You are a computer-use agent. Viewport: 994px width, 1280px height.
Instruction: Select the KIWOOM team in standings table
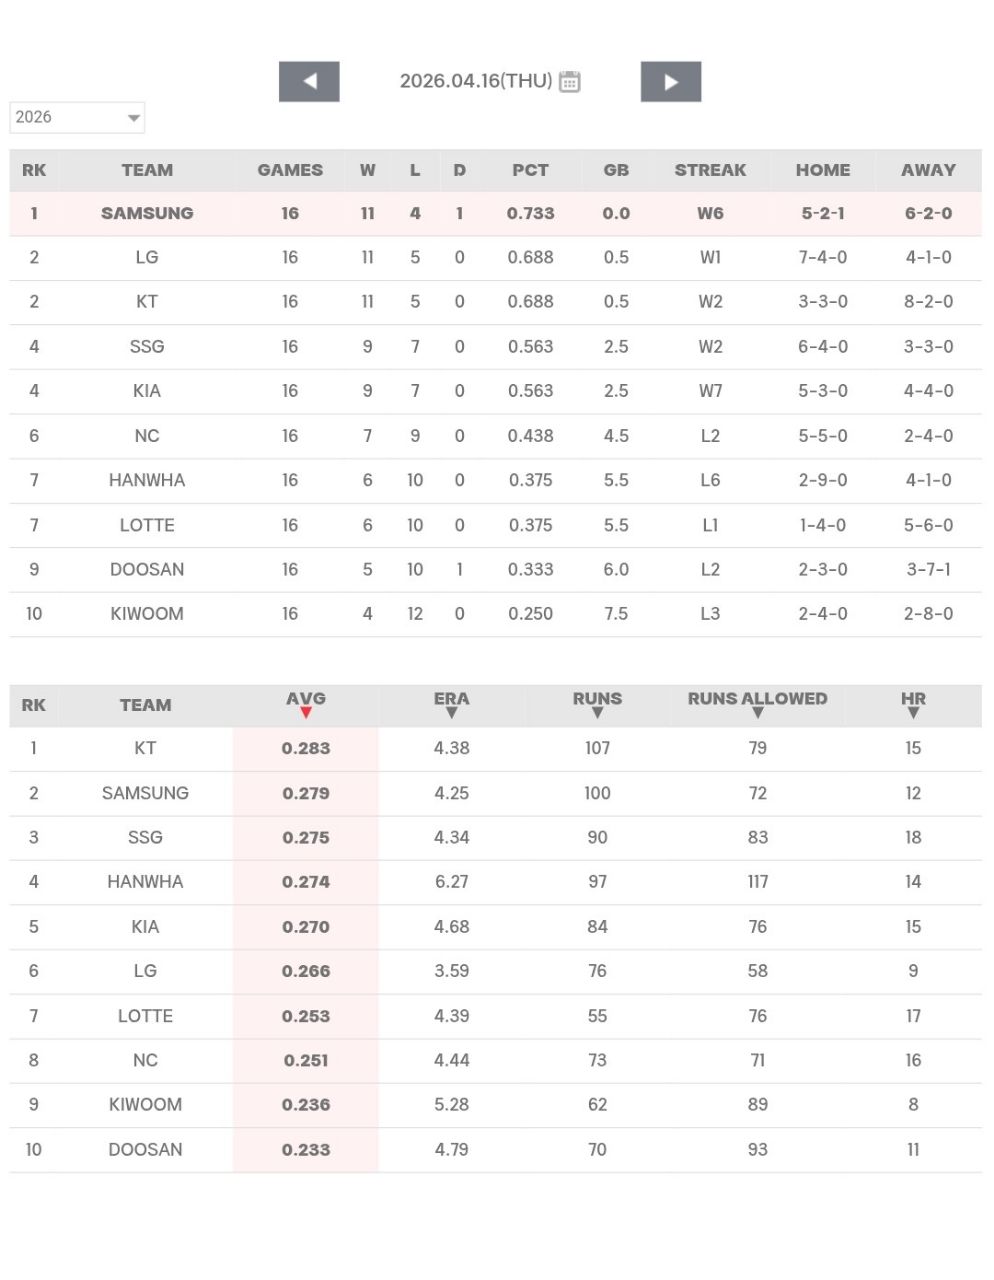(x=147, y=614)
